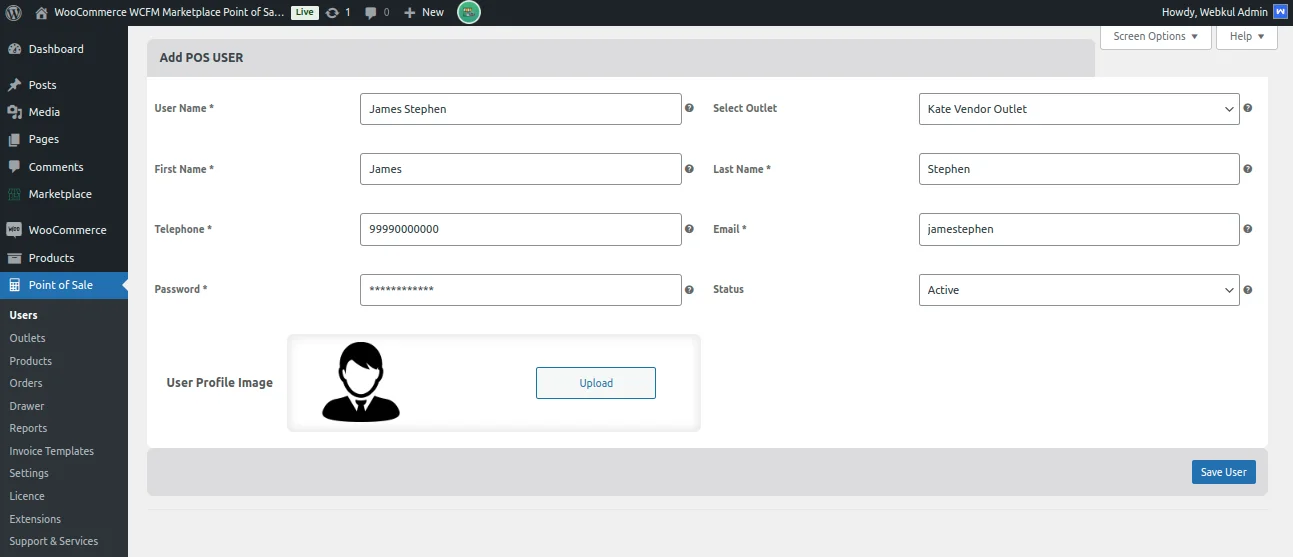Image resolution: width=1293 pixels, height=557 pixels.
Task: Click the WordPress logo icon
Action: pyautogui.click(x=14, y=12)
